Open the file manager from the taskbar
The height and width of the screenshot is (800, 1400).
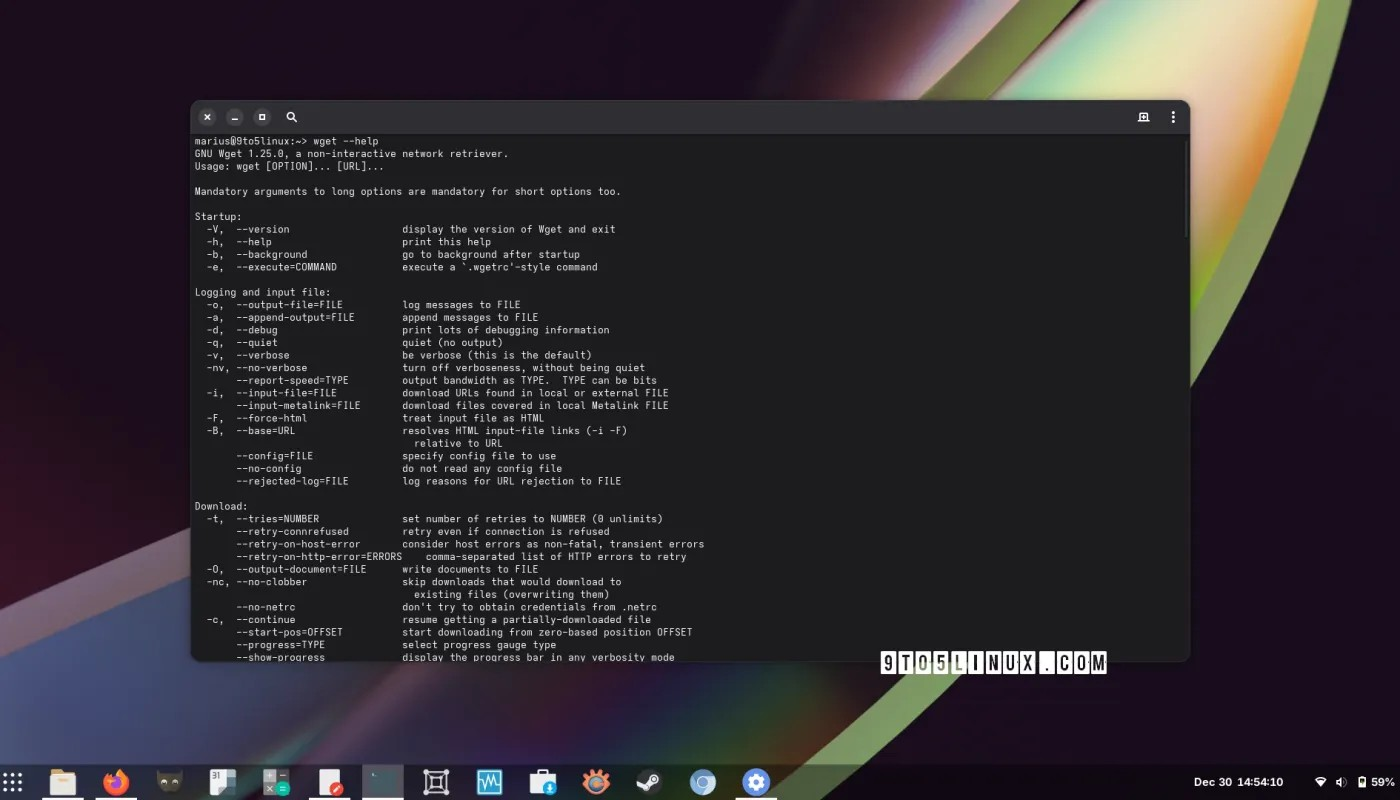tap(63, 781)
